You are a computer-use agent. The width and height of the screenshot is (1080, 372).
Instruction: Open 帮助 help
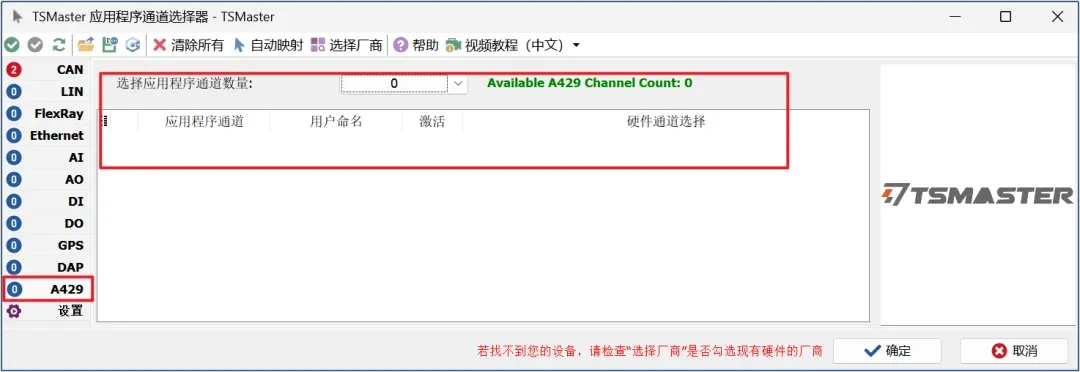point(416,45)
